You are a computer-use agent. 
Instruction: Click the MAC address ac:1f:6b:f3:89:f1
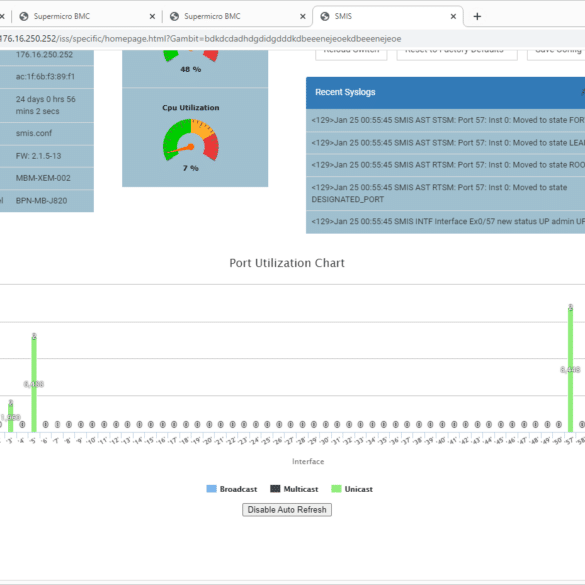[x=45, y=77]
